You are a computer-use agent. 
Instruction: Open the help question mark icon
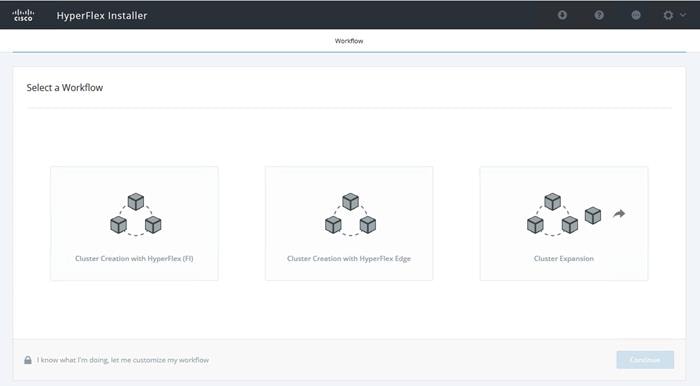tap(599, 15)
